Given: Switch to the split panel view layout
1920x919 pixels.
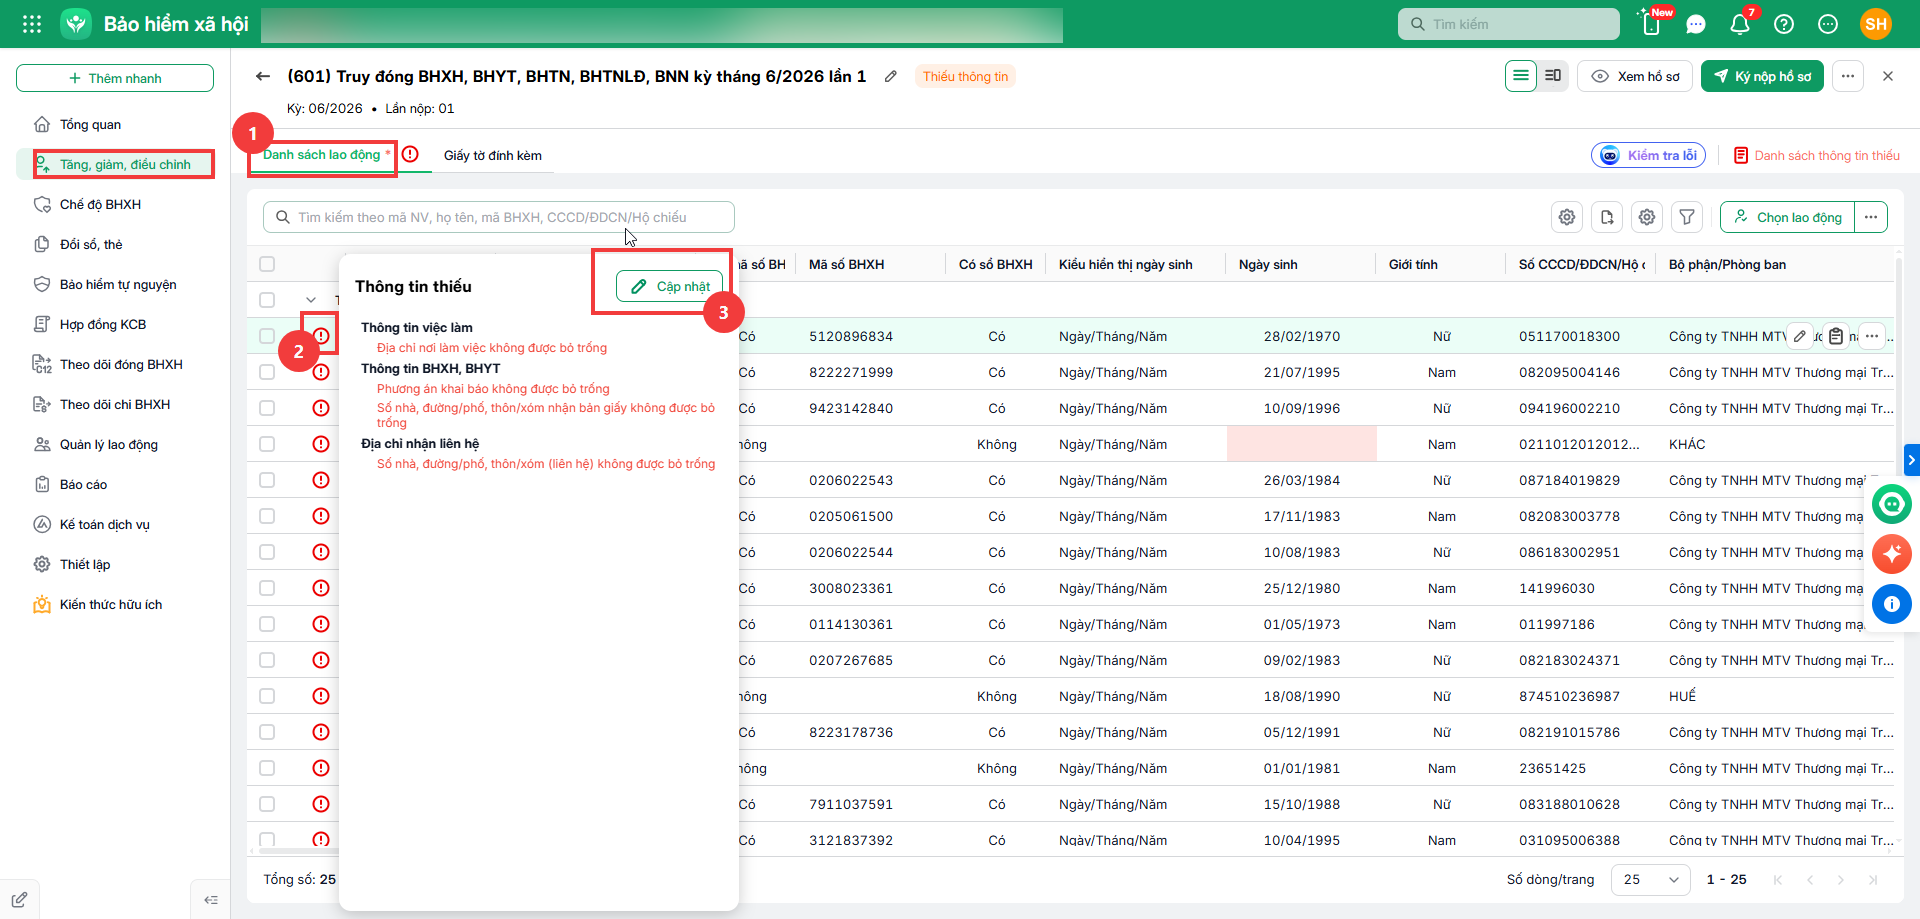Looking at the screenshot, I should (x=1553, y=76).
